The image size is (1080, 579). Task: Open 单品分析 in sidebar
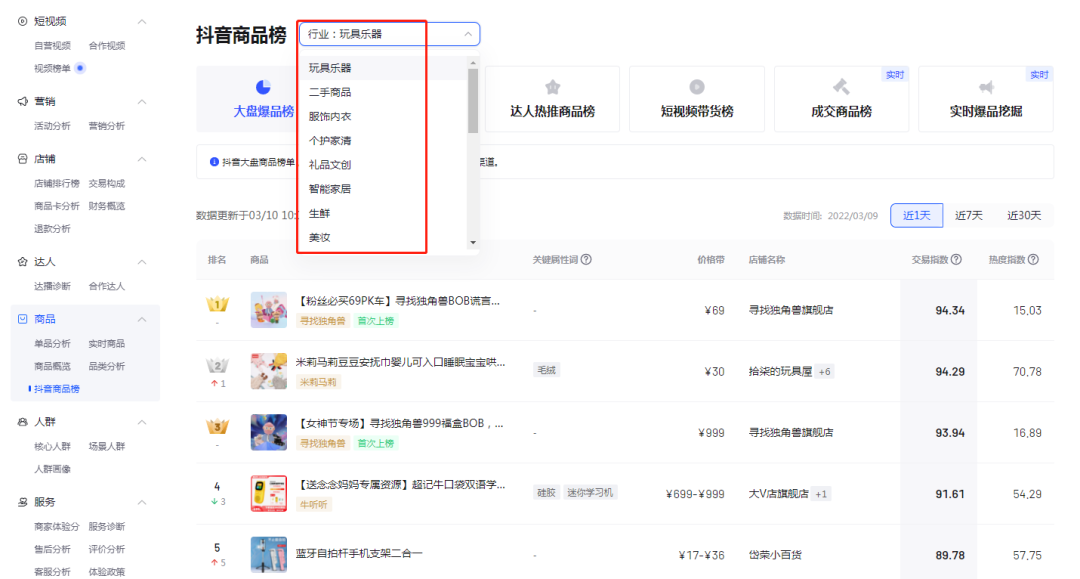(x=52, y=344)
